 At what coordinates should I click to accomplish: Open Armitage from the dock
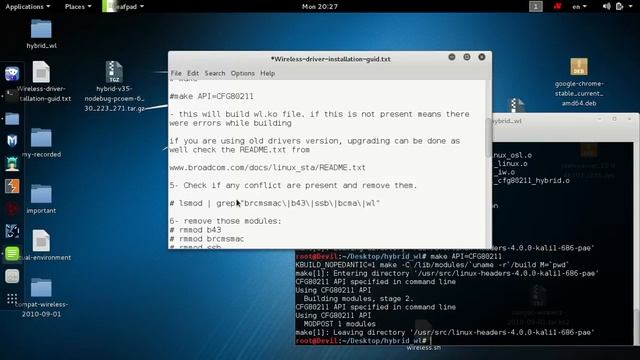(x=12, y=163)
